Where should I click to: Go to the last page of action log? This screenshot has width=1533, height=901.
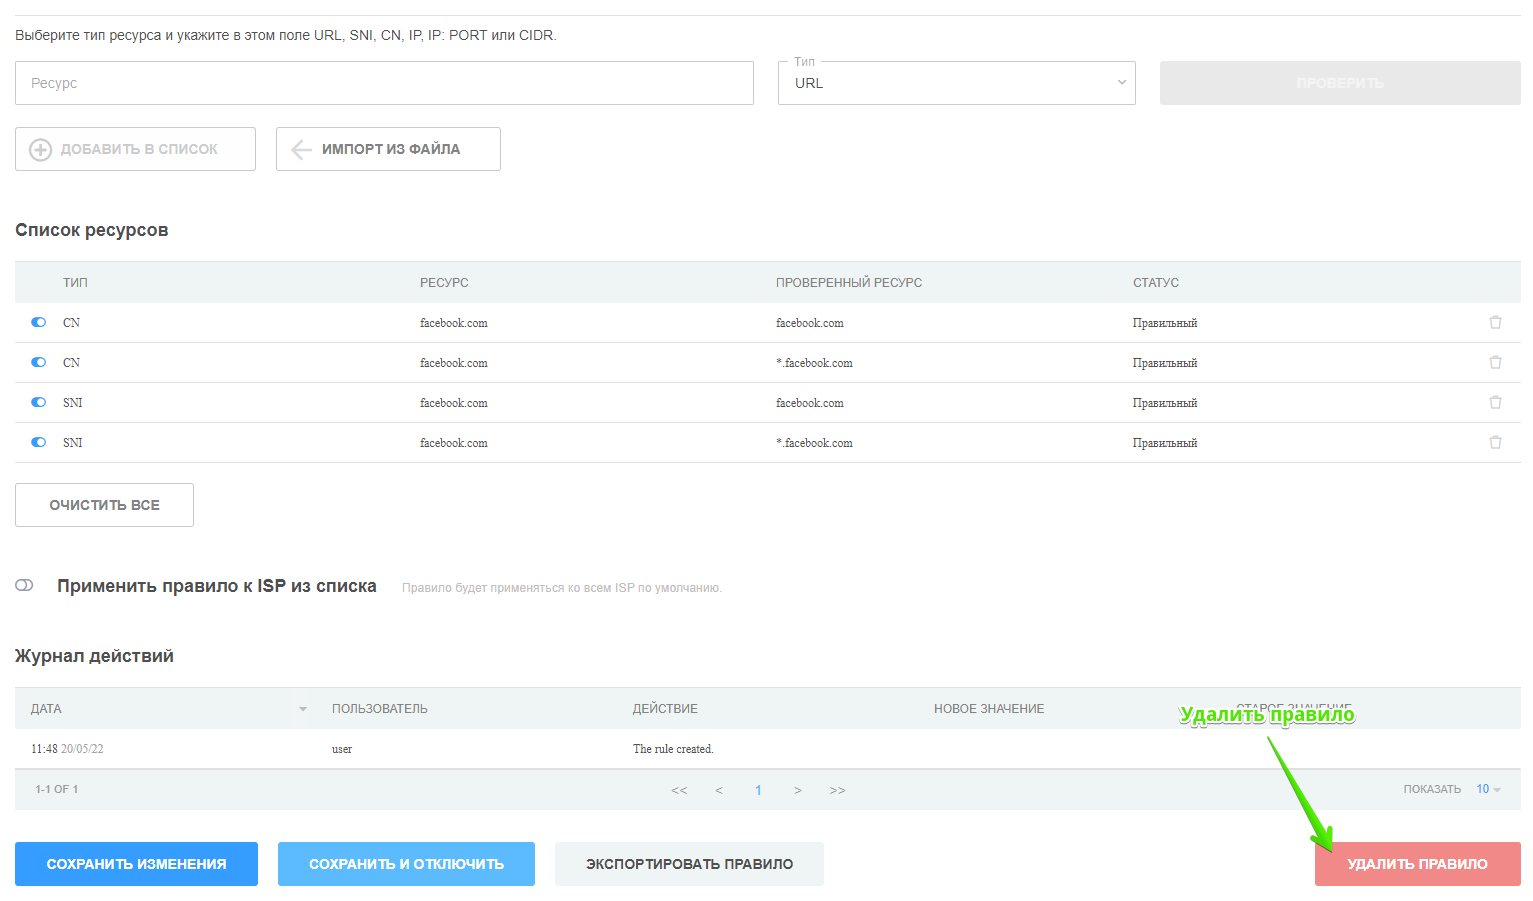pos(837,790)
